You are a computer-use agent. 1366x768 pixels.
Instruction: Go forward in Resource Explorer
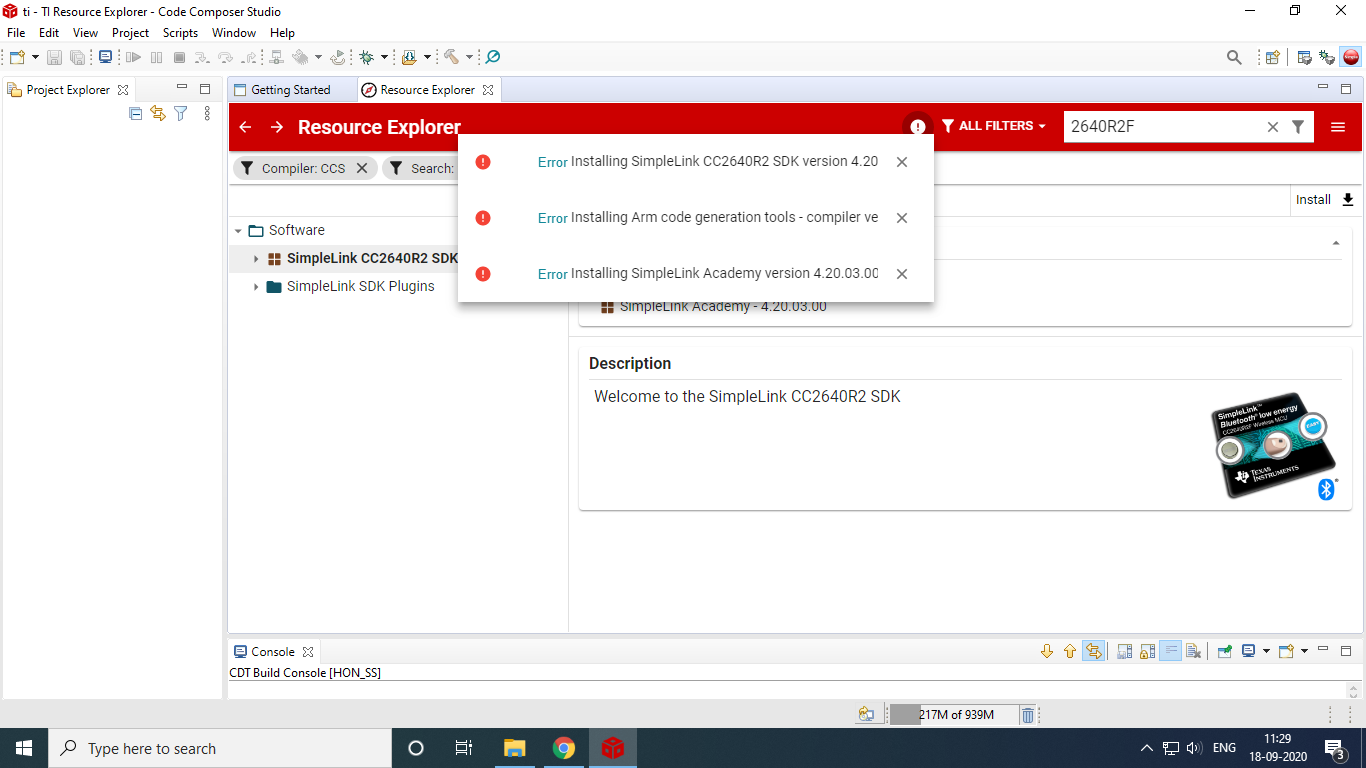277,127
